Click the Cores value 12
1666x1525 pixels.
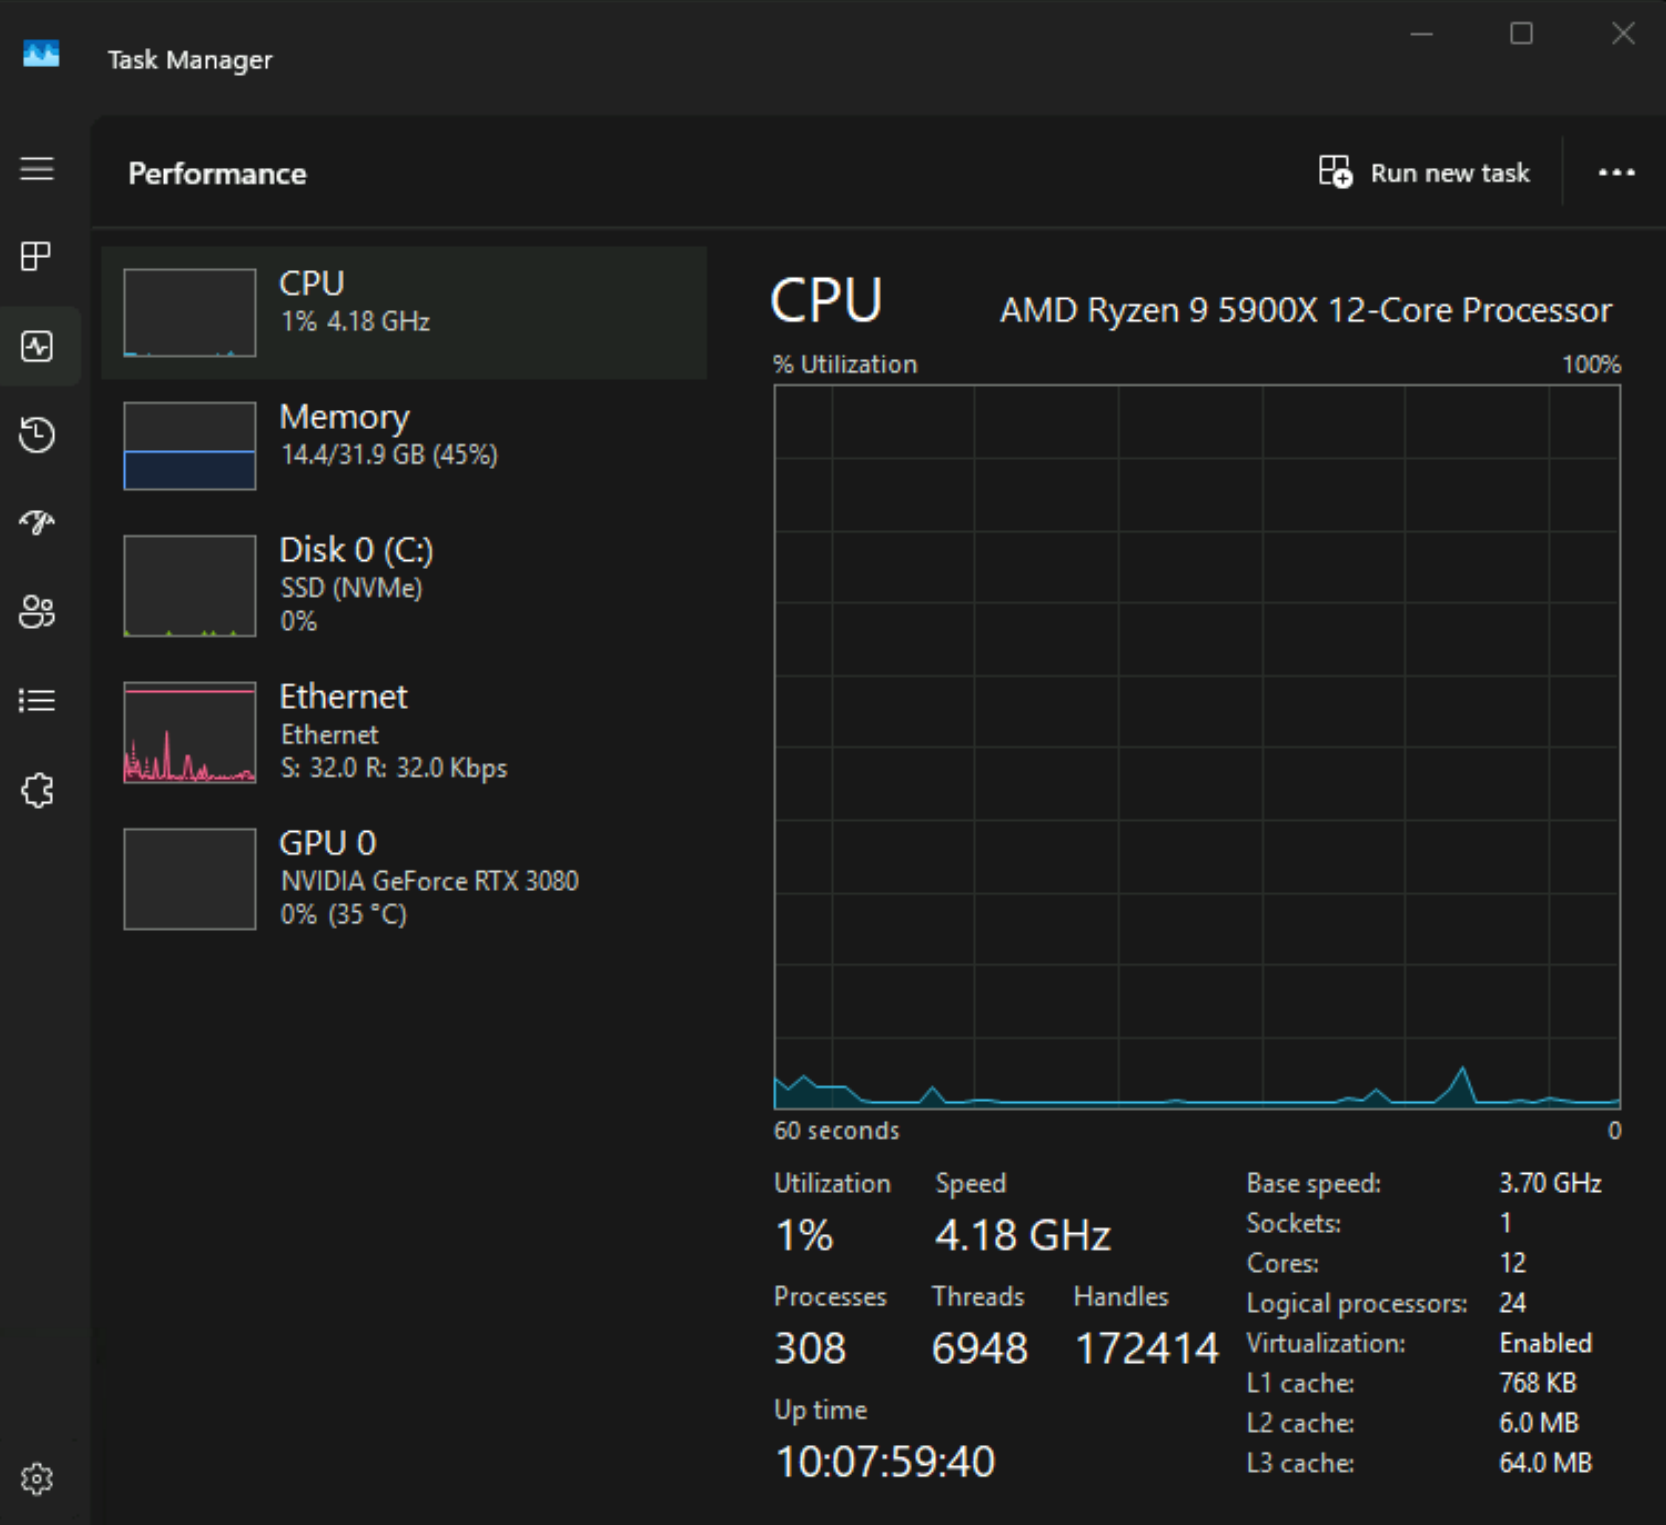click(1512, 1263)
